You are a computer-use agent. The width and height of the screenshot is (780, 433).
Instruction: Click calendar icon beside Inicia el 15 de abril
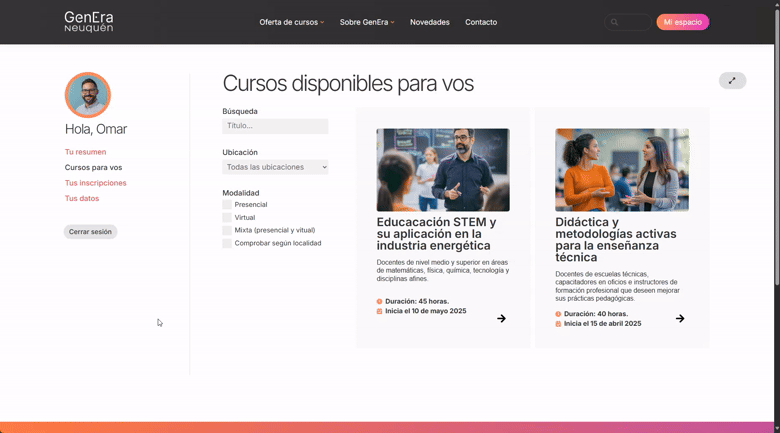coord(558,324)
